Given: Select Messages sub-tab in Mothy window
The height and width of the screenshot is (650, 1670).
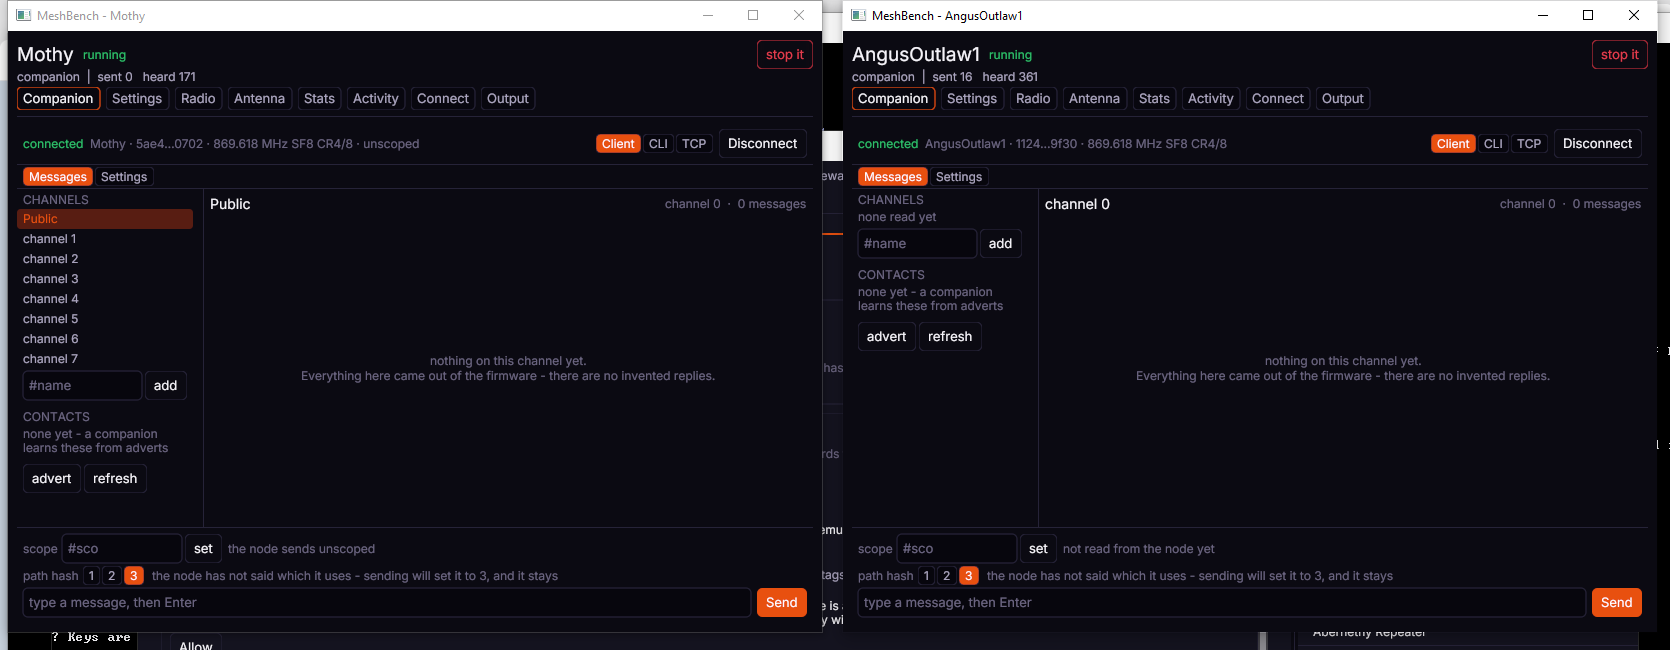Looking at the screenshot, I should click(x=58, y=177).
